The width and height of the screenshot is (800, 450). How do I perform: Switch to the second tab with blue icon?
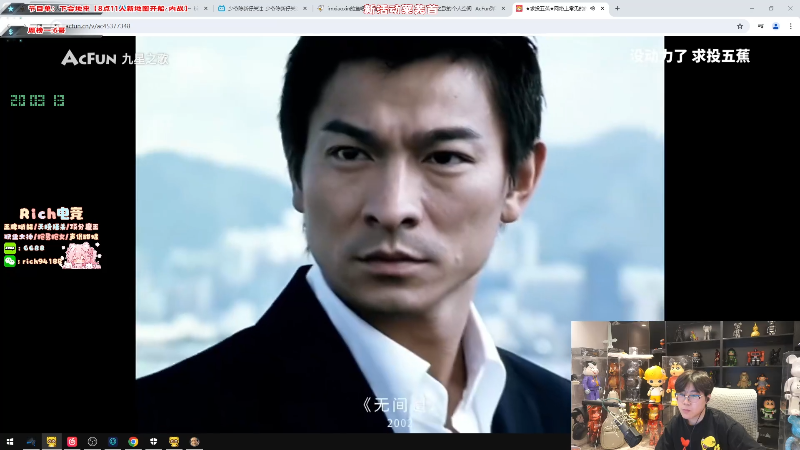tap(261, 9)
